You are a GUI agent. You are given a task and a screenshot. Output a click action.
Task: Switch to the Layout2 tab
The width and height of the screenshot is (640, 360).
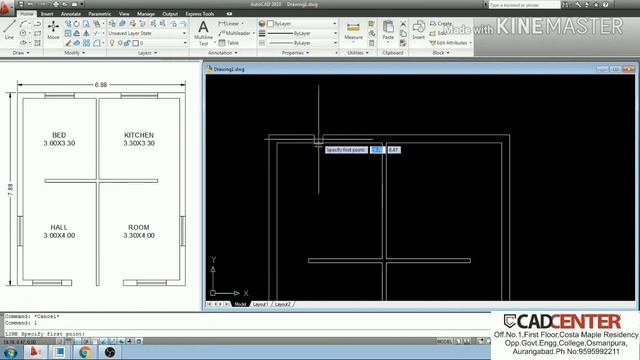pos(282,304)
